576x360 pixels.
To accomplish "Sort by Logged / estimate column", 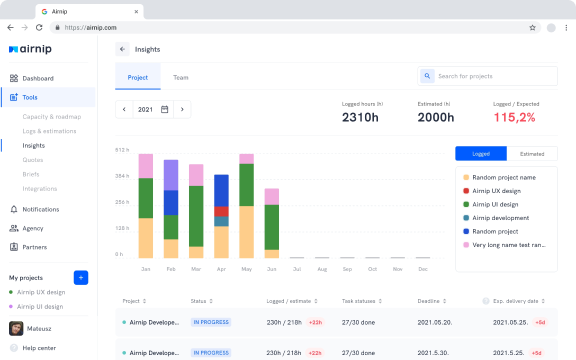I will pyautogui.click(x=292, y=301).
